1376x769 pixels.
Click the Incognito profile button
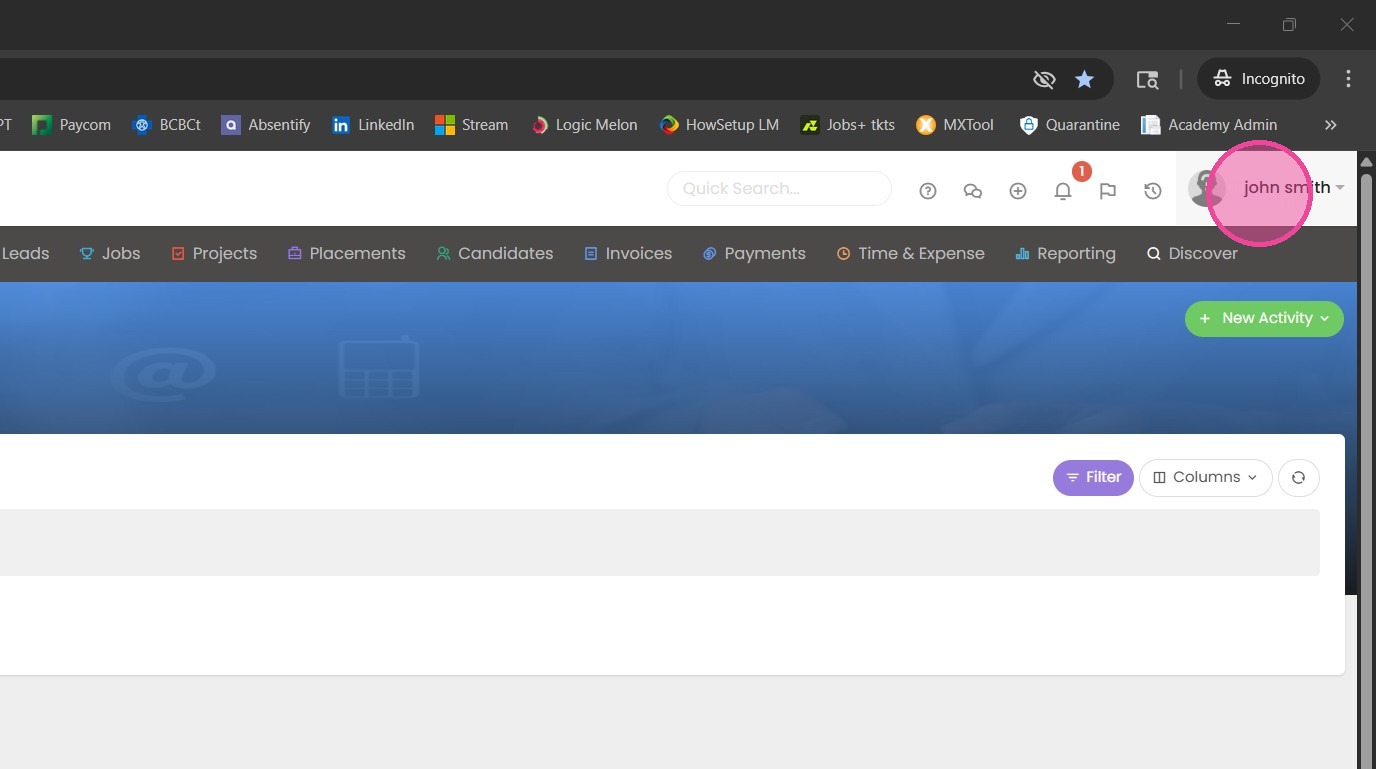(x=1258, y=79)
